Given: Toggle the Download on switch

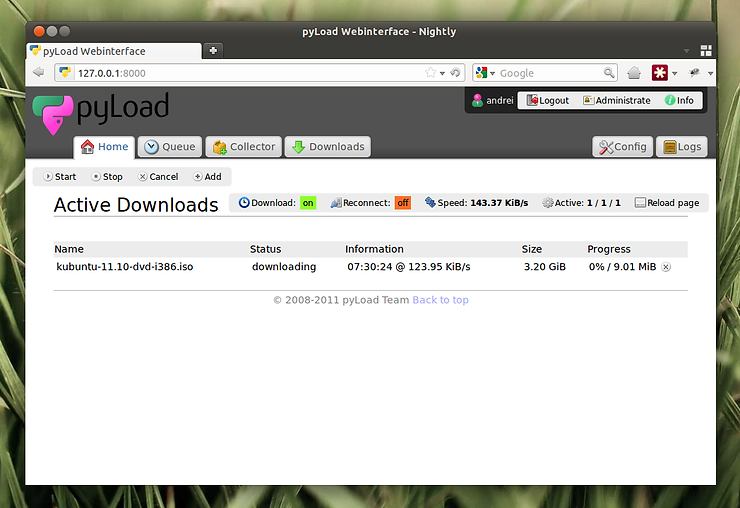Looking at the screenshot, I should [308, 203].
